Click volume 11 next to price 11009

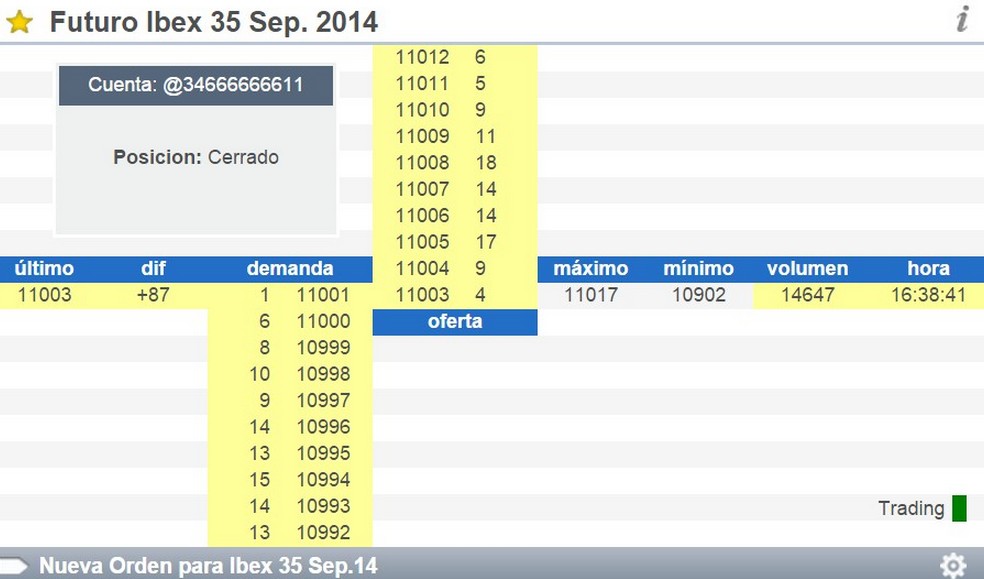coord(486,136)
